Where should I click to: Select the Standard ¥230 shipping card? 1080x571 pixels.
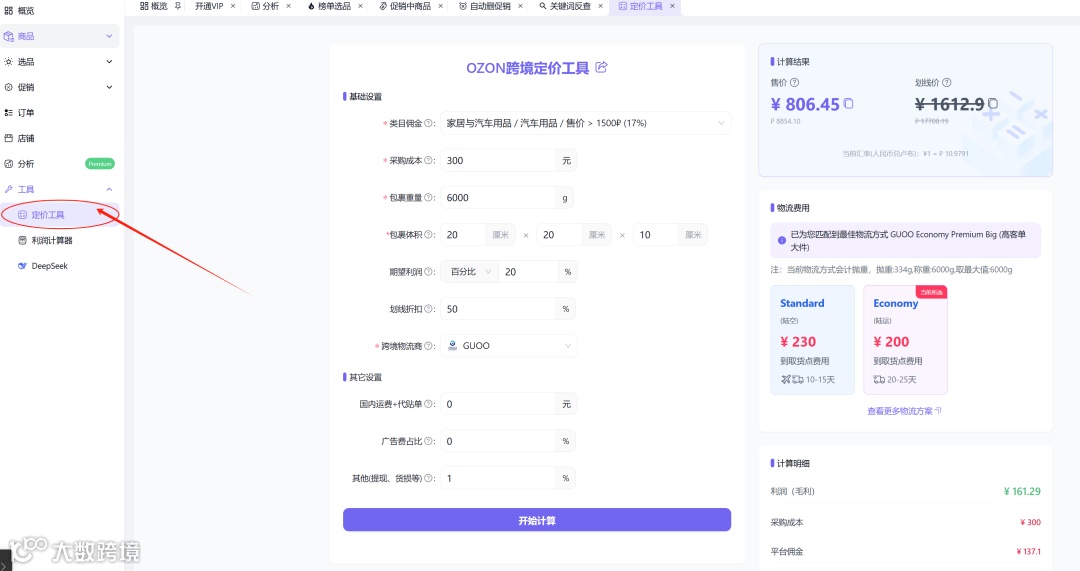click(x=812, y=340)
